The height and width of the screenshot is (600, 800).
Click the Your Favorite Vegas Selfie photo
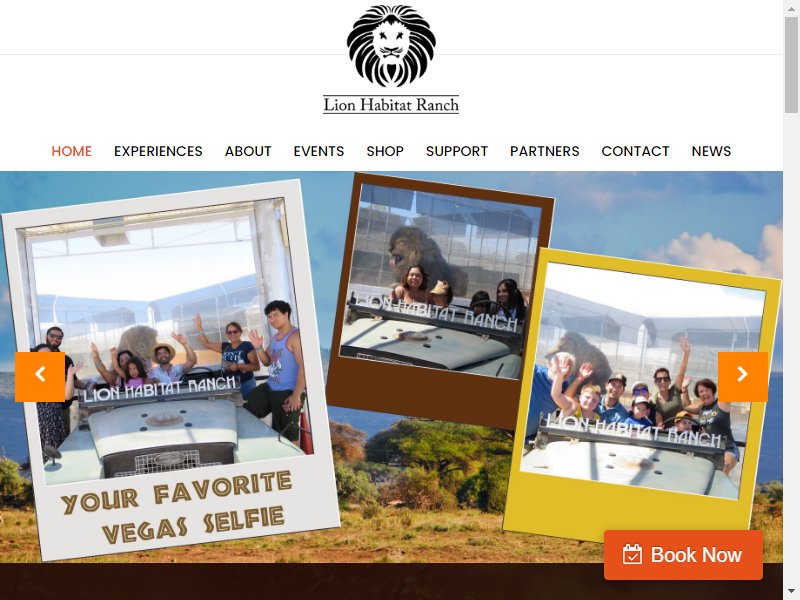170,370
